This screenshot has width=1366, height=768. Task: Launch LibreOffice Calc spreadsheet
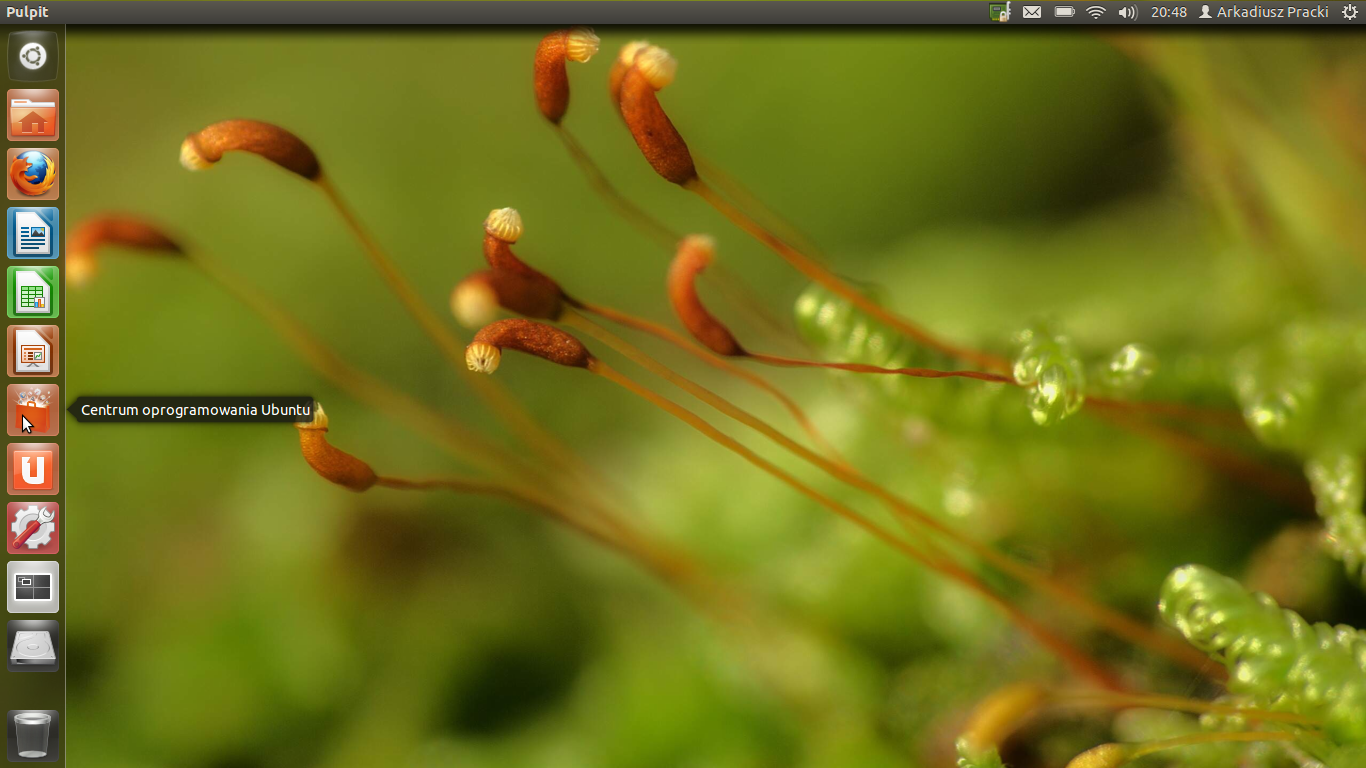tap(33, 292)
